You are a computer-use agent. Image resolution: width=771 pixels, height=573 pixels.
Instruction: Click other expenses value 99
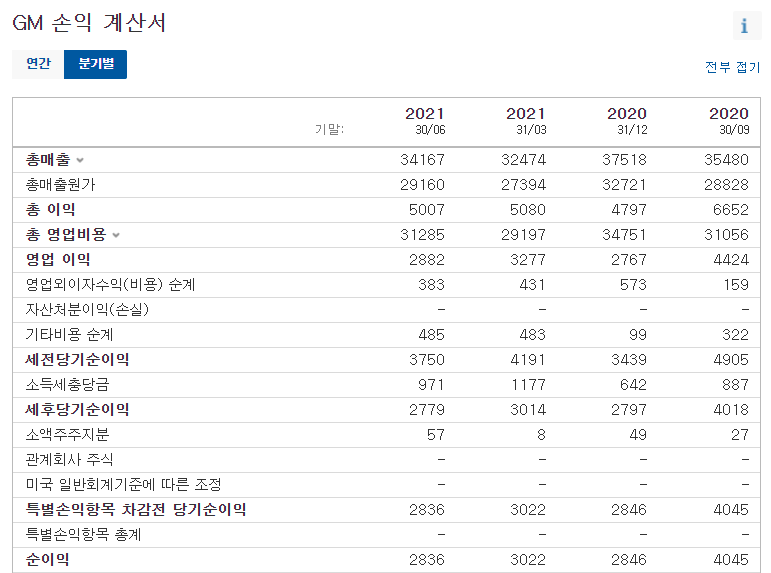pos(638,335)
